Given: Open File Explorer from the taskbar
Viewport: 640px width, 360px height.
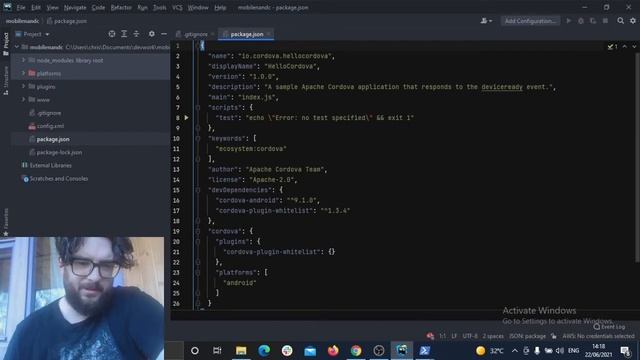Looking at the screenshot, I should [241, 350].
